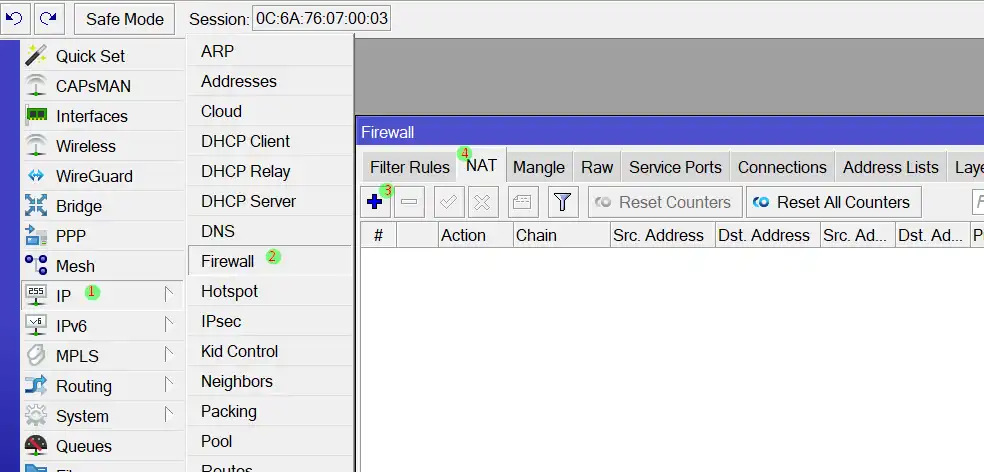
Task: Click the enable rule checkmark icon
Action: coord(449,202)
